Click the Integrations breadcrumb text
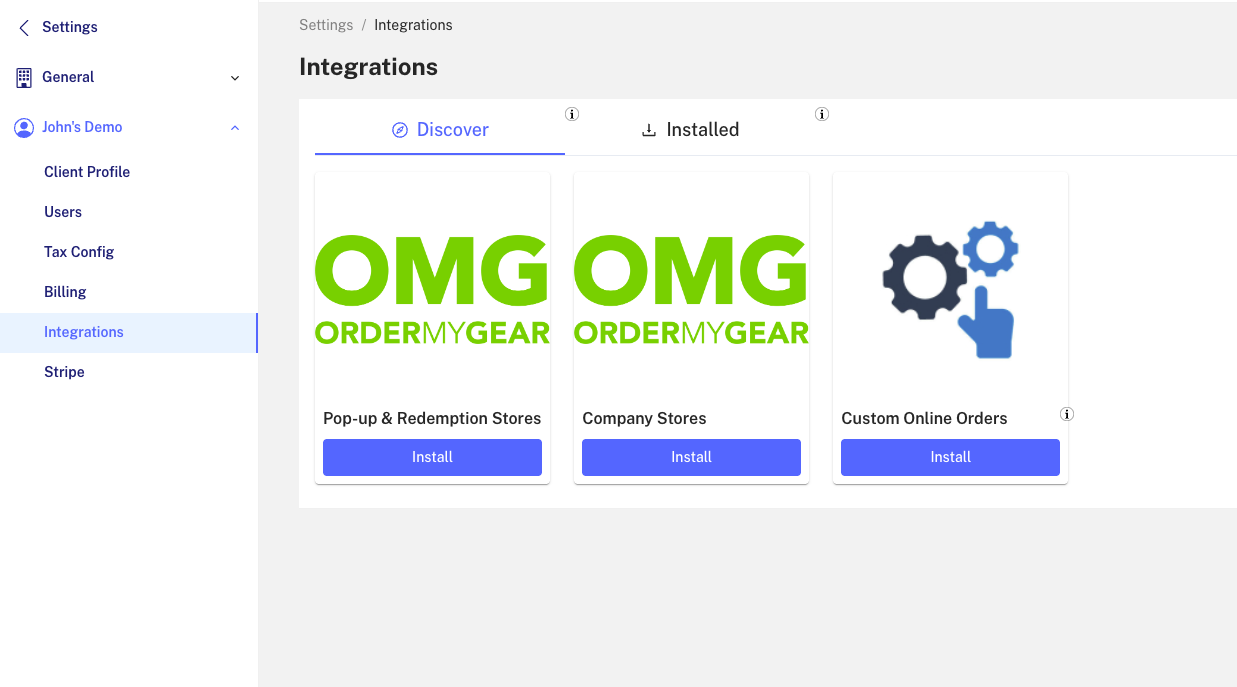1237x687 pixels. (x=413, y=25)
